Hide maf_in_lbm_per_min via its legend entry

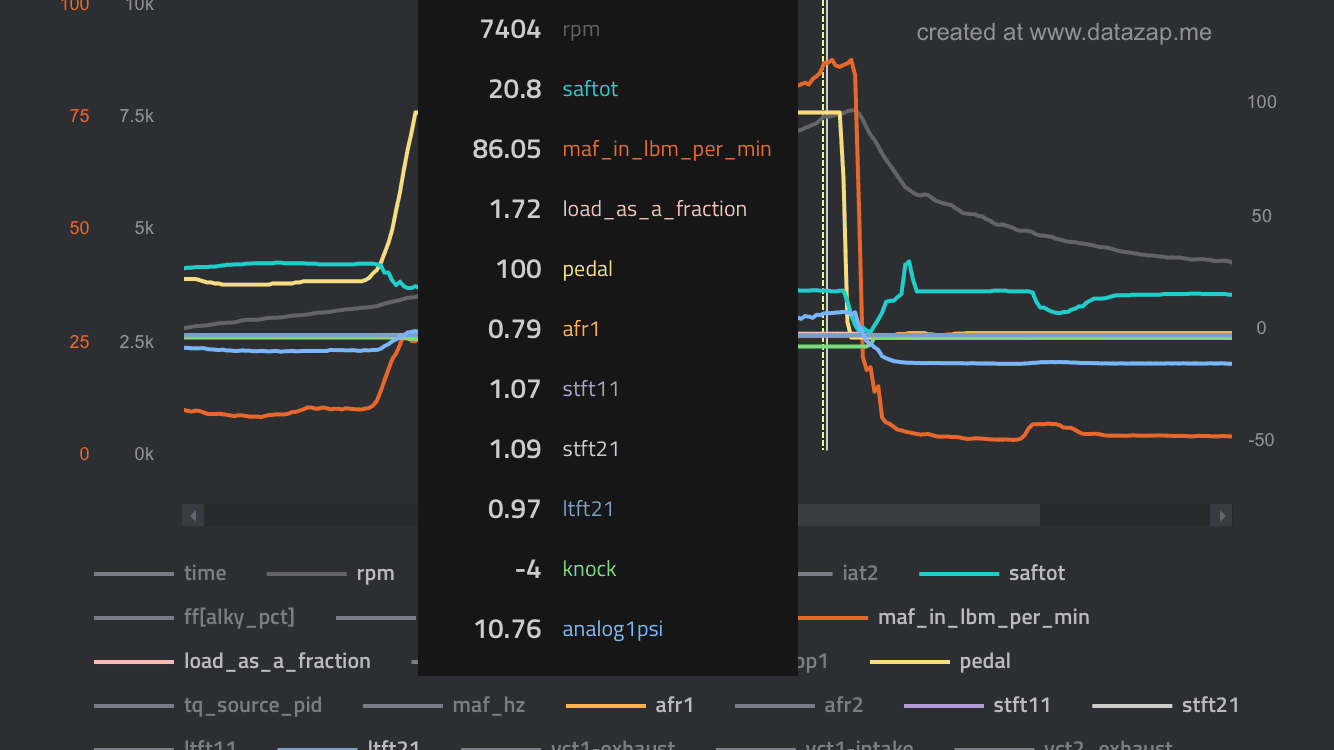[943, 617]
